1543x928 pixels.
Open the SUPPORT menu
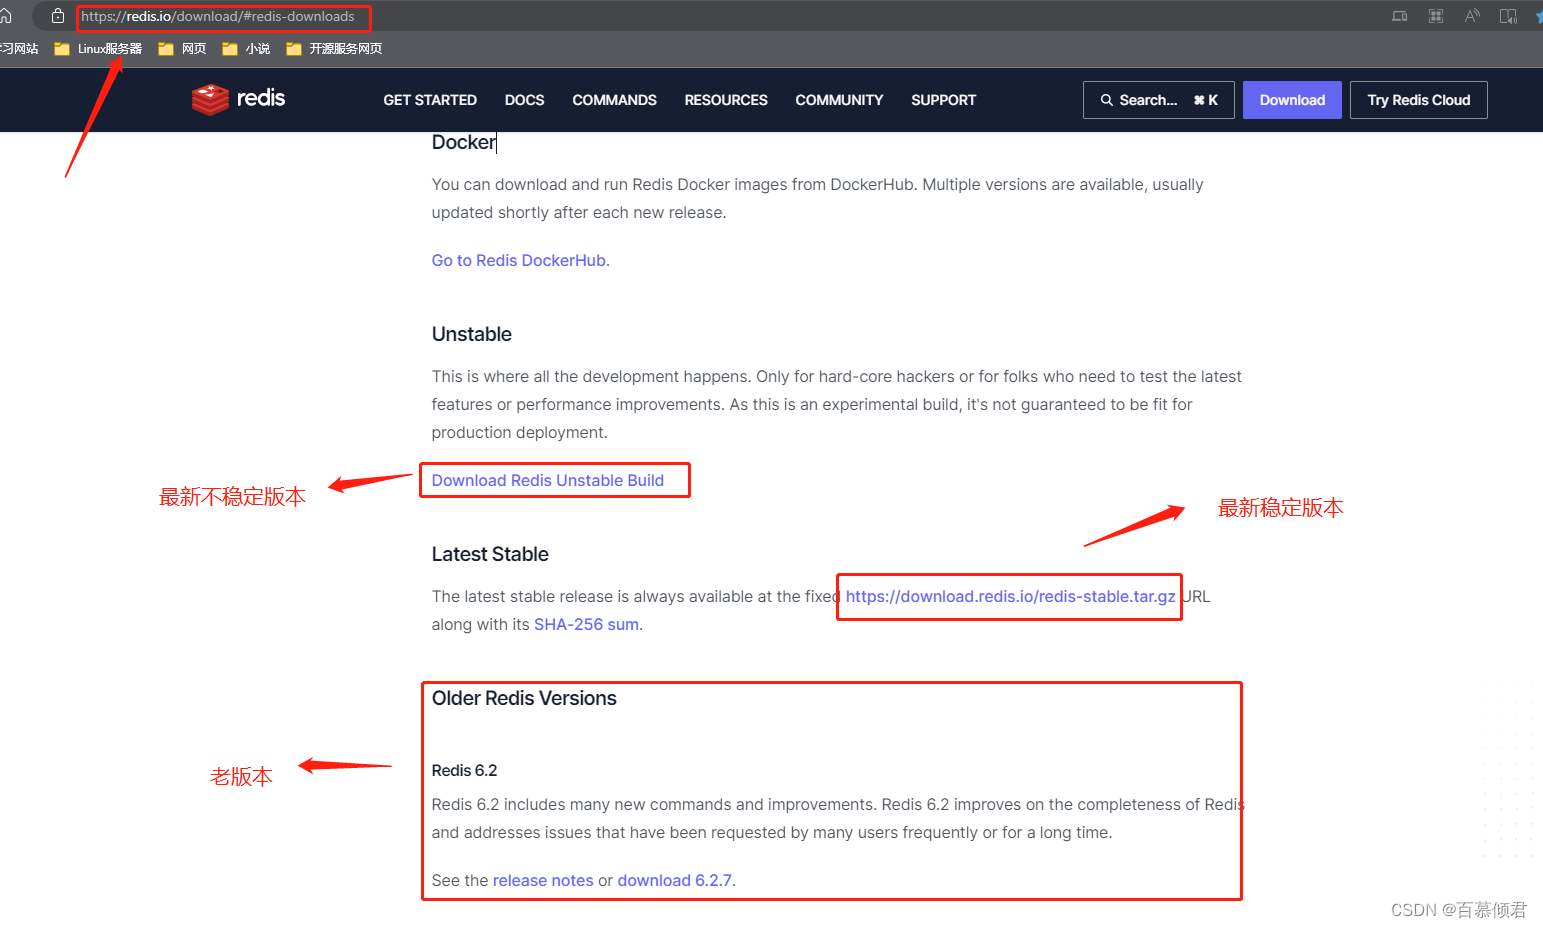tap(943, 100)
